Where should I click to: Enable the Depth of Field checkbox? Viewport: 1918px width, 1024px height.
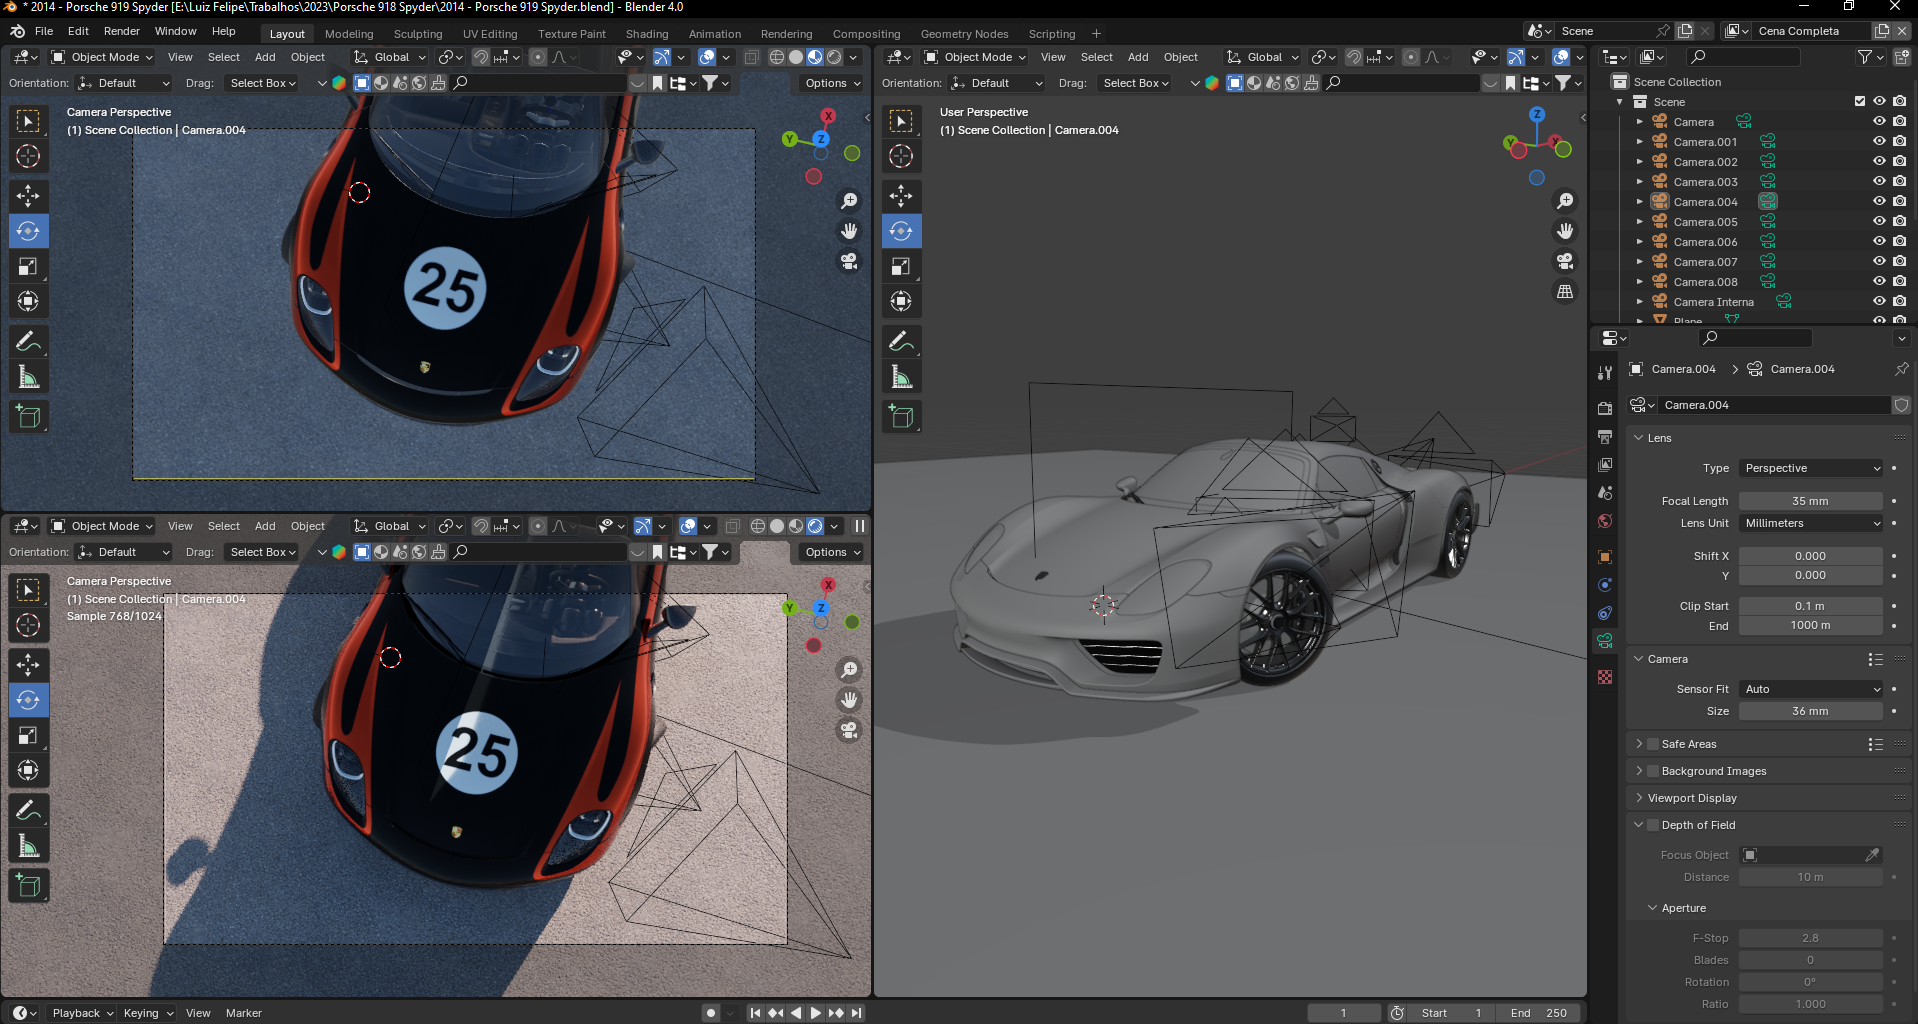tap(1653, 825)
